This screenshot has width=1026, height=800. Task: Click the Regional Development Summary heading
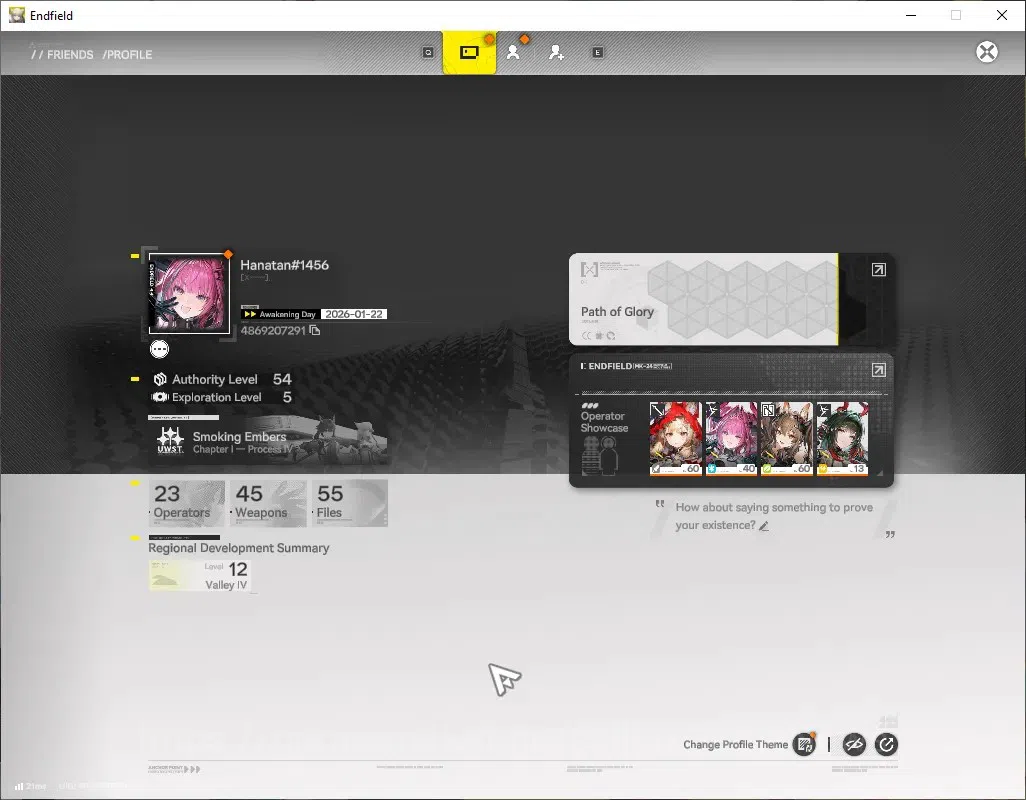[238, 548]
